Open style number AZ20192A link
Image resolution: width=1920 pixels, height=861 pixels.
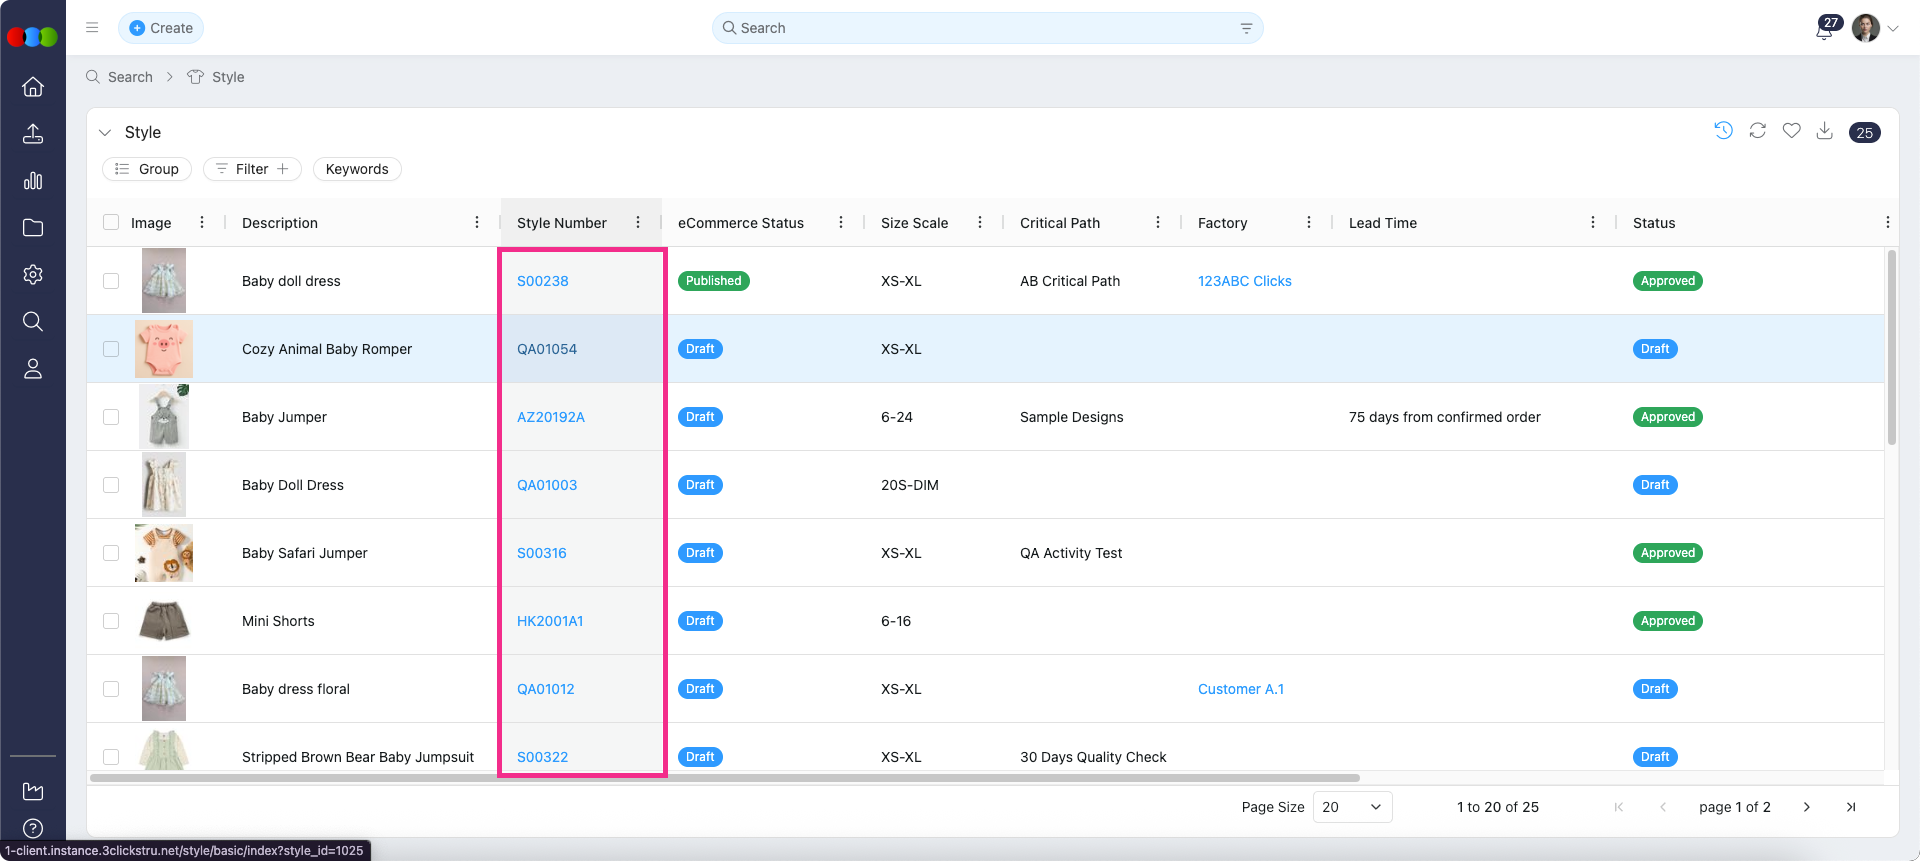click(551, 417)
